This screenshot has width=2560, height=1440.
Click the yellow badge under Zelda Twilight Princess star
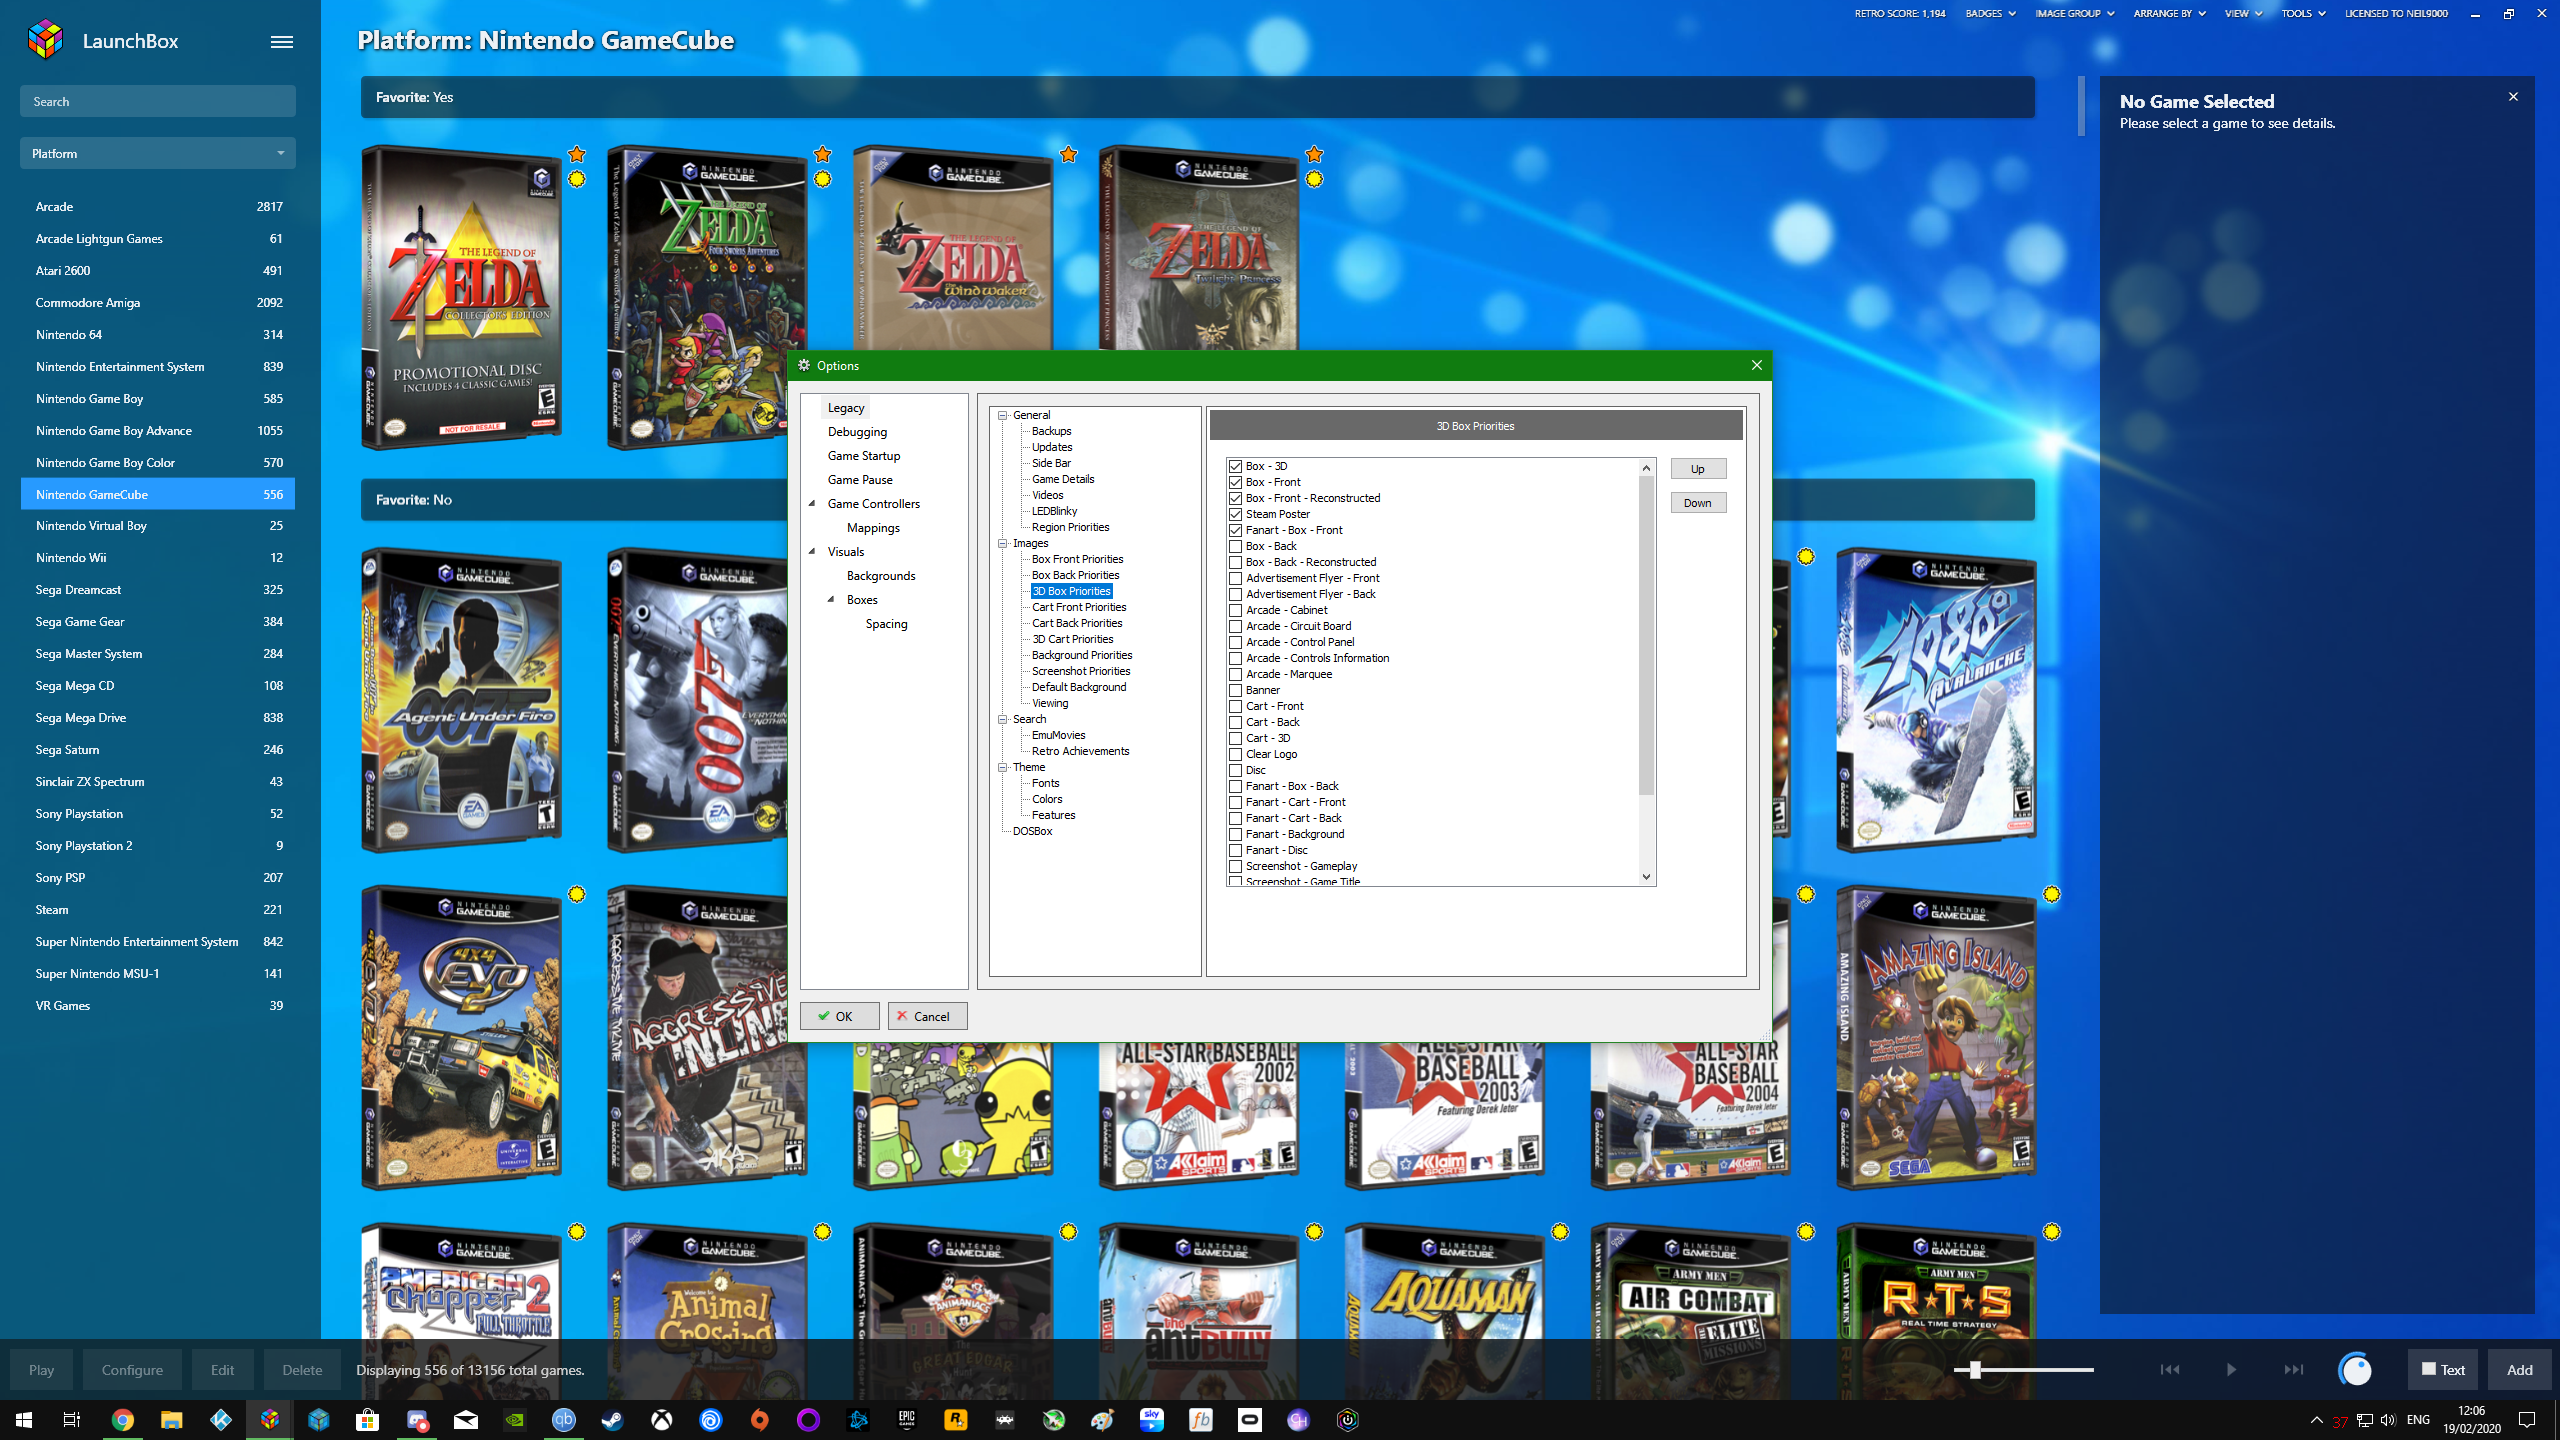[1315, 179]
